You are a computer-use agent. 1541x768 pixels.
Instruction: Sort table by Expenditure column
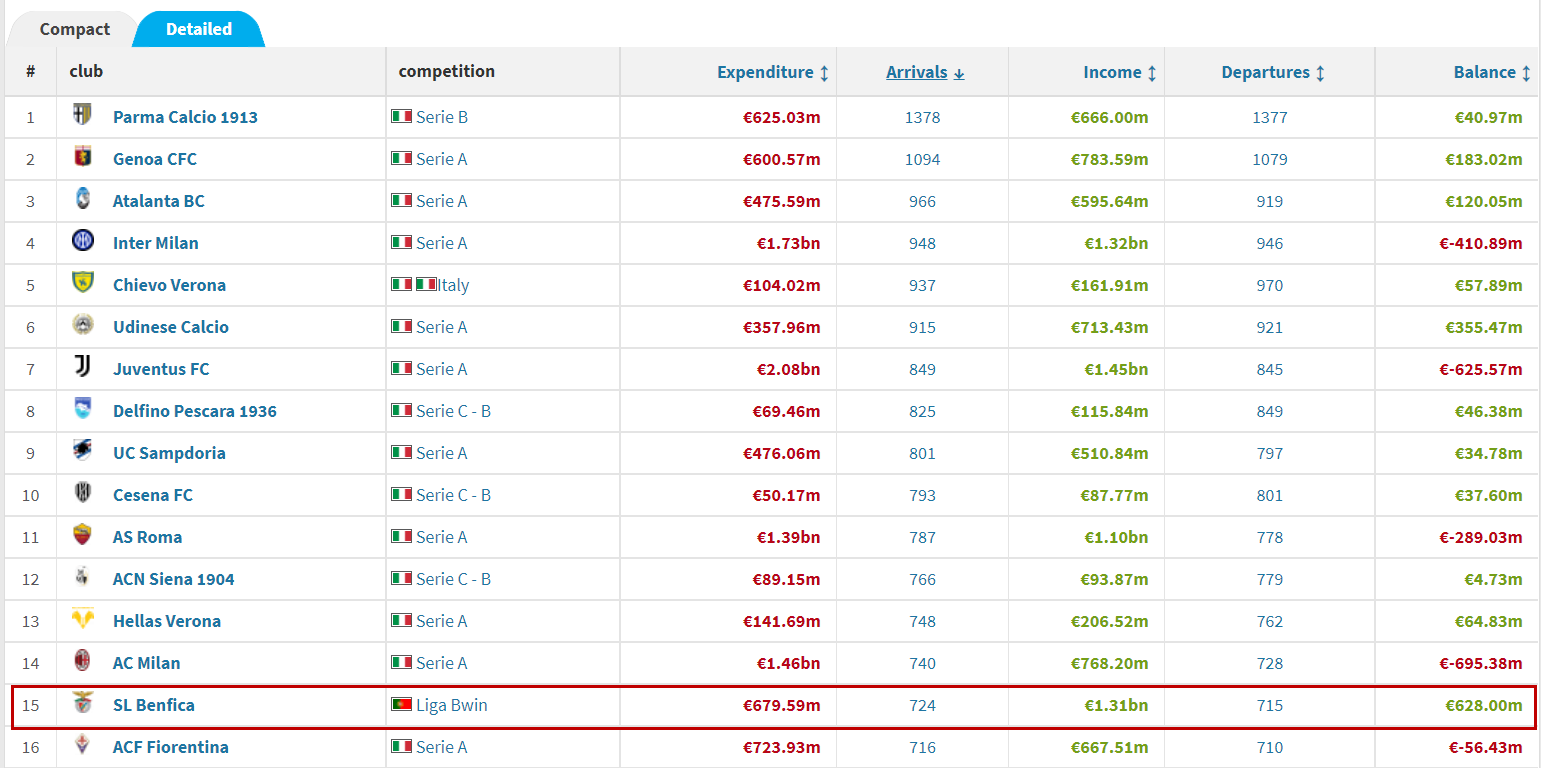coord(773,72)
